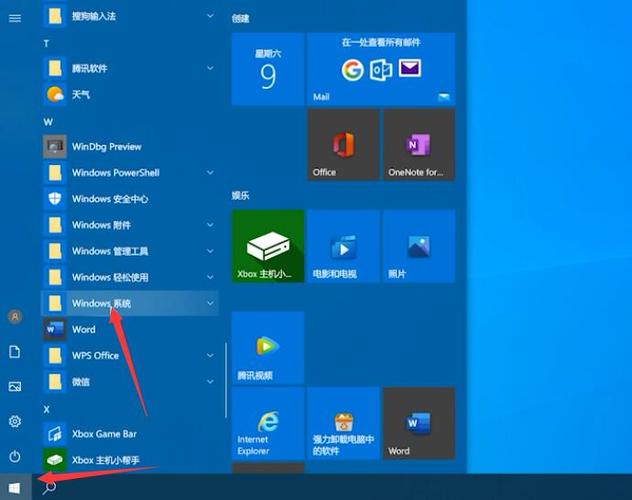Viewport: 632px width, 500px height.
Task: Open the Movies & TV tile
Action: [x=343, y=246]
